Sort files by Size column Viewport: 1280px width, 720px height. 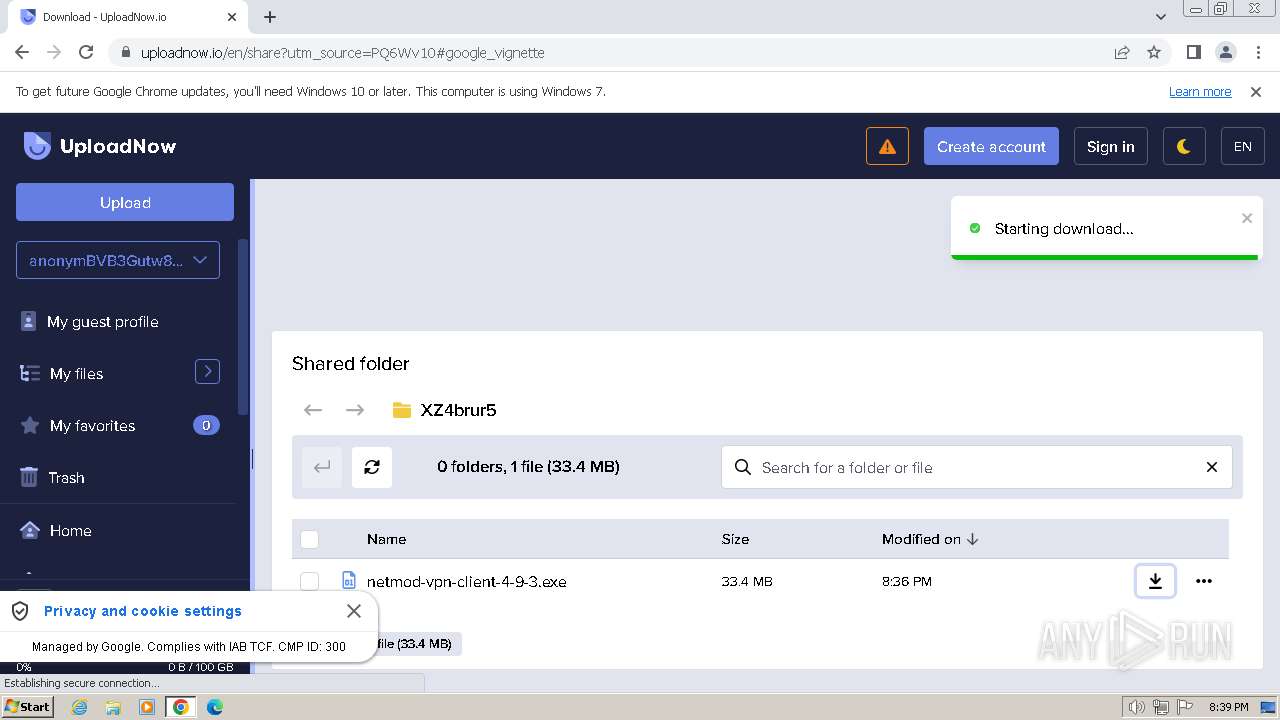tap(735, 539)
